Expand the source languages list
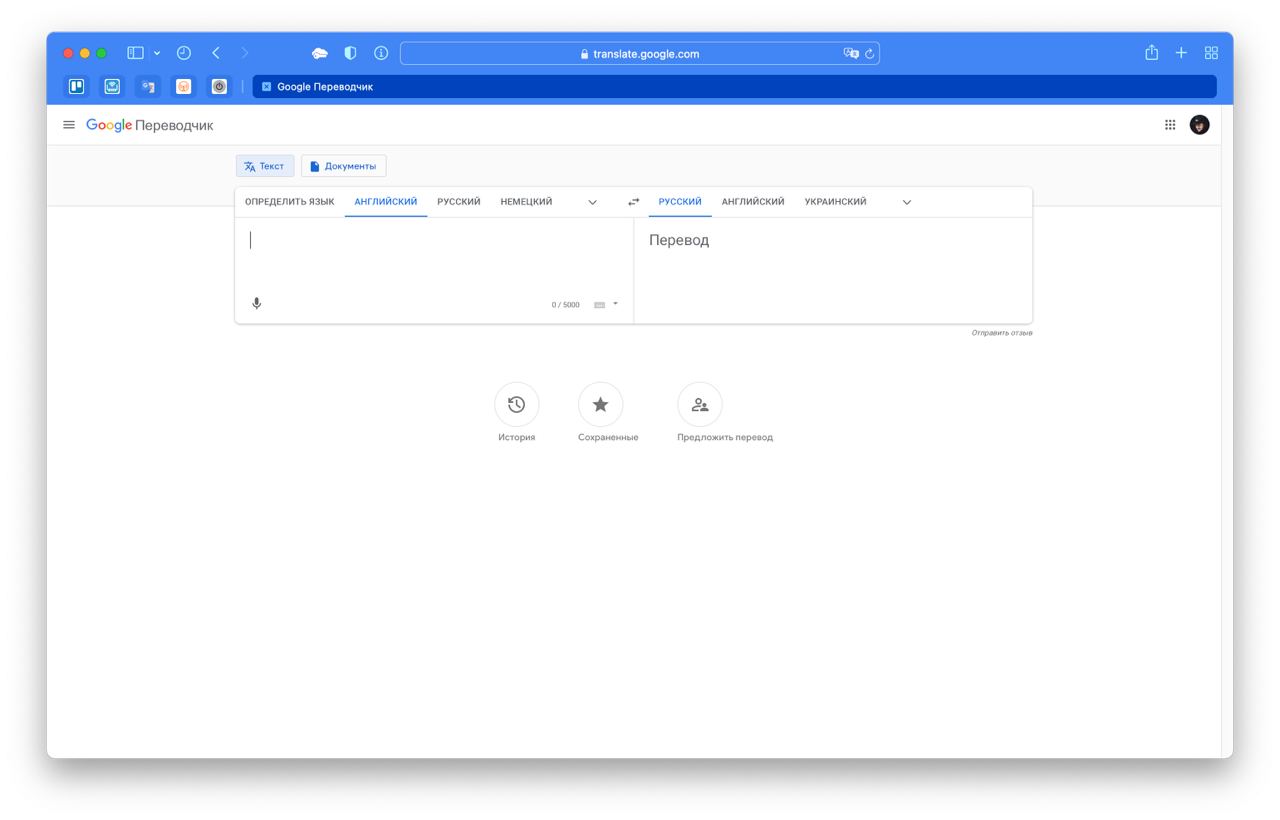This screenshot has width=1280, height=820. [x=592, y=203]
